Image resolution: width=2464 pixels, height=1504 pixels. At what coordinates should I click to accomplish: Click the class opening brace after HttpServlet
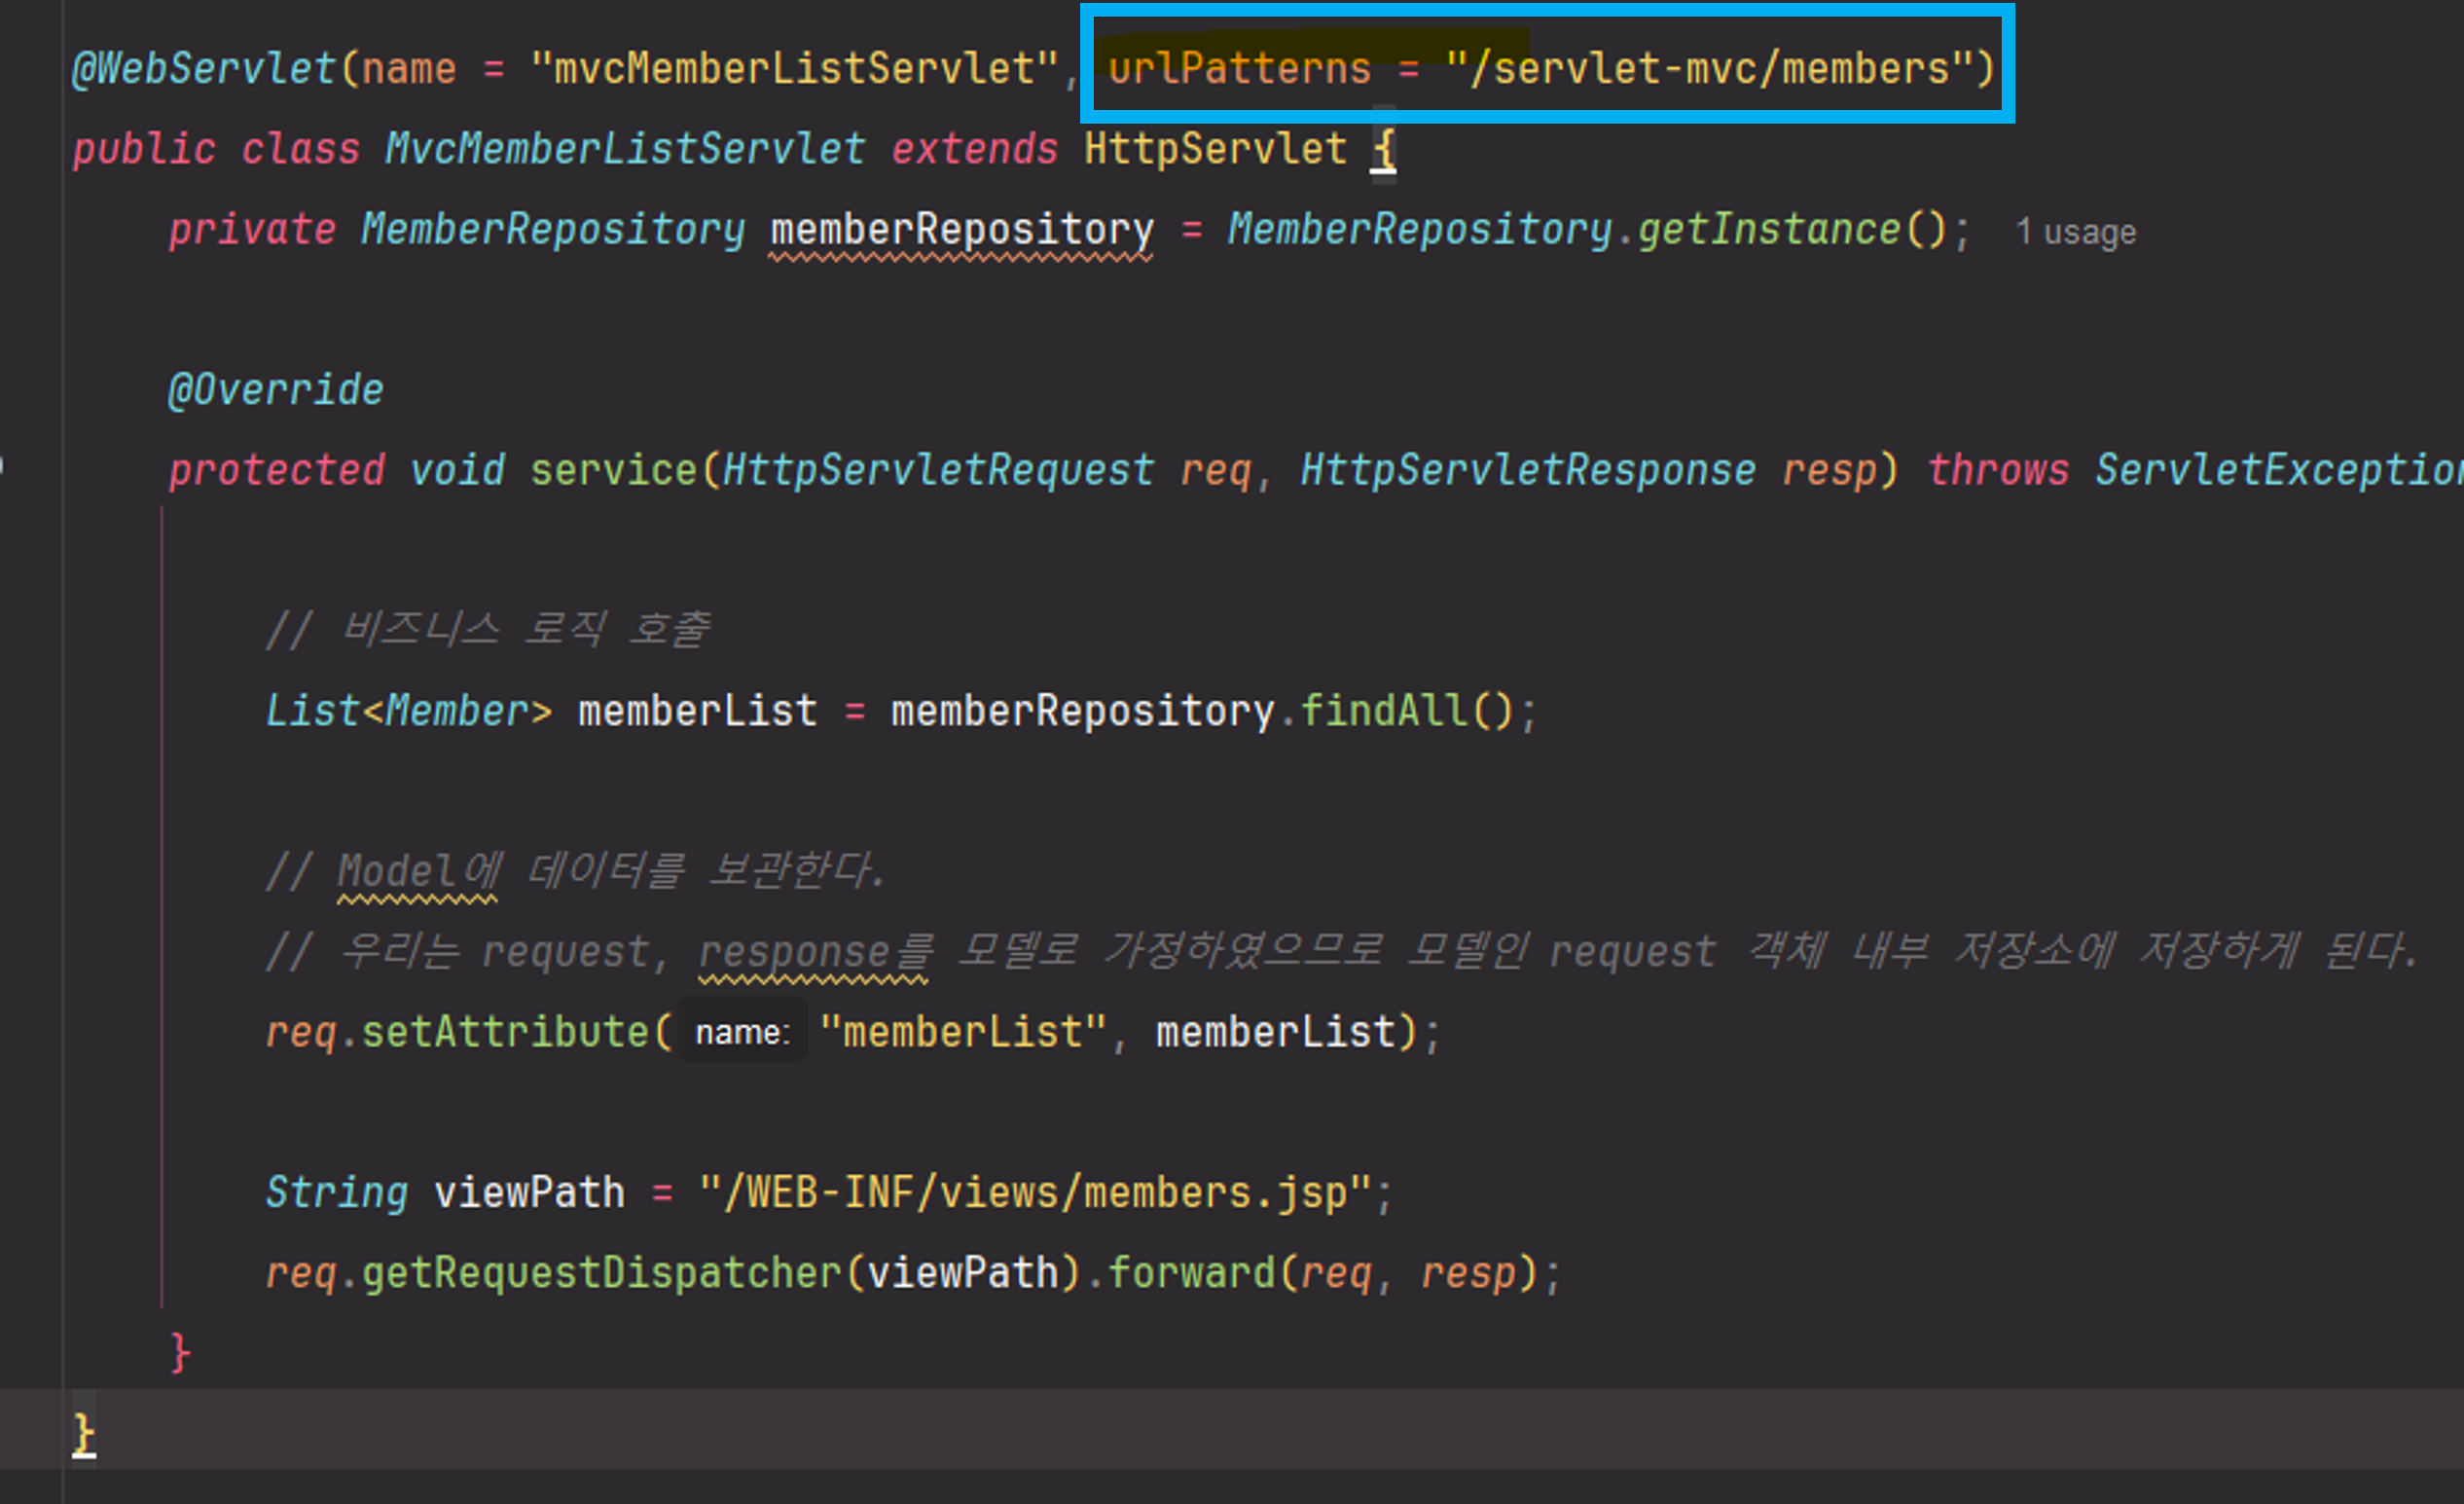pyautogui.click(x=1383, y=151)
